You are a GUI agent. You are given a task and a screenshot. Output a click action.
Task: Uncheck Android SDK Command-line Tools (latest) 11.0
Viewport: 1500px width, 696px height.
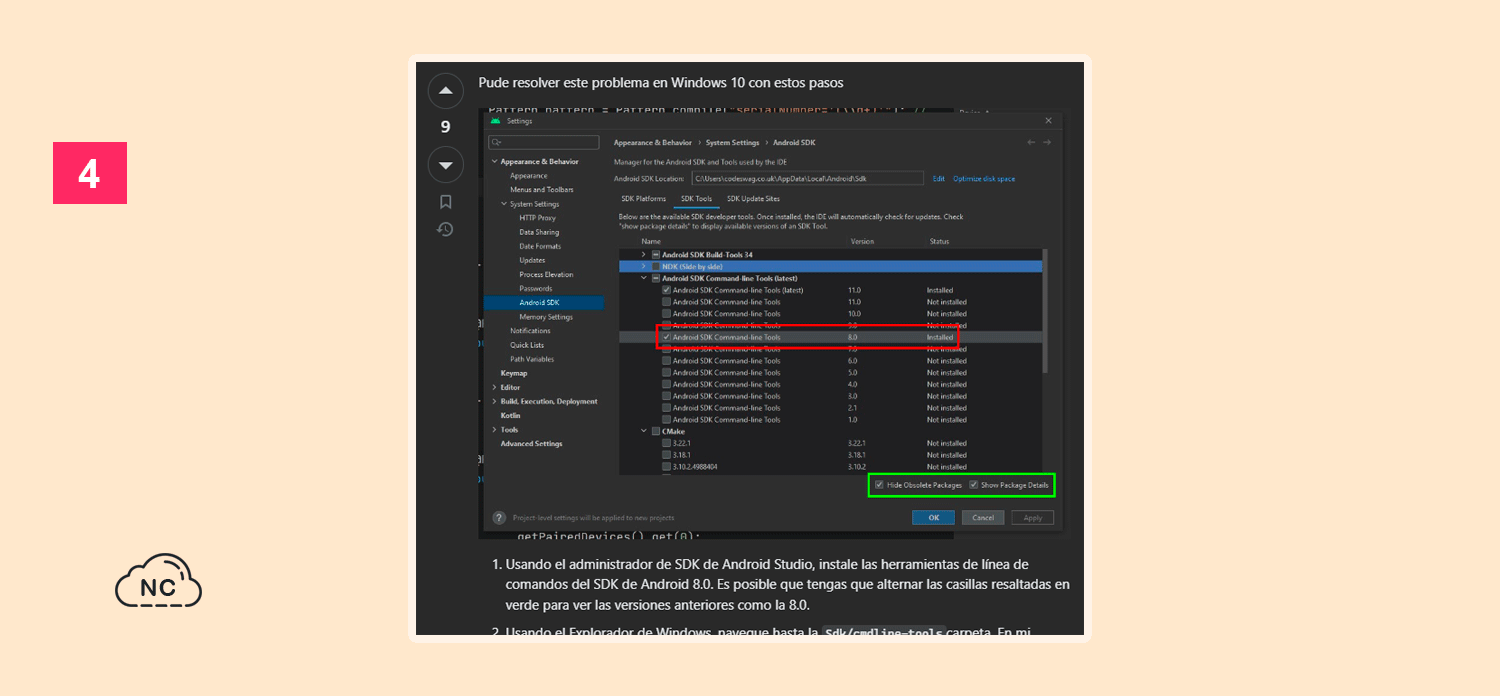coord(667,290)
